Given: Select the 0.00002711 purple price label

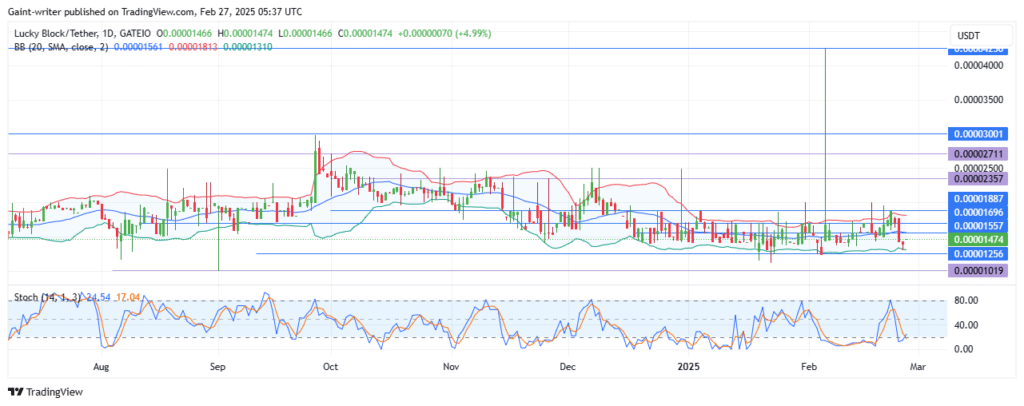Looking at the screenshot, I should (977, 154).
